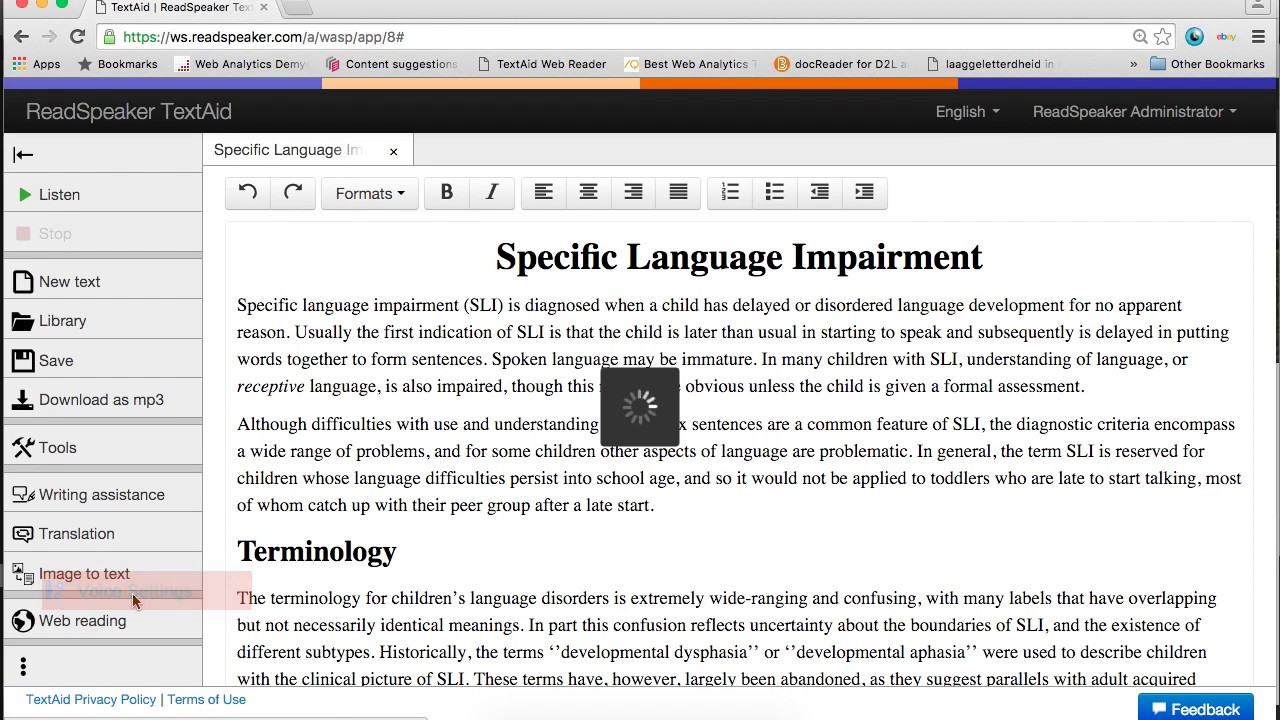Bookmark this page with the star icon
1280x720 pixels.
coord(1162,37)
